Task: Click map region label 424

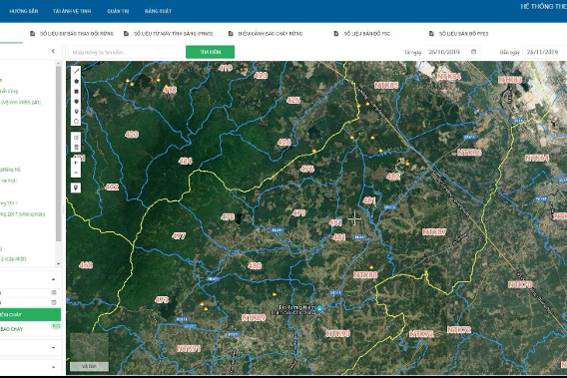Action: (185, 161)
